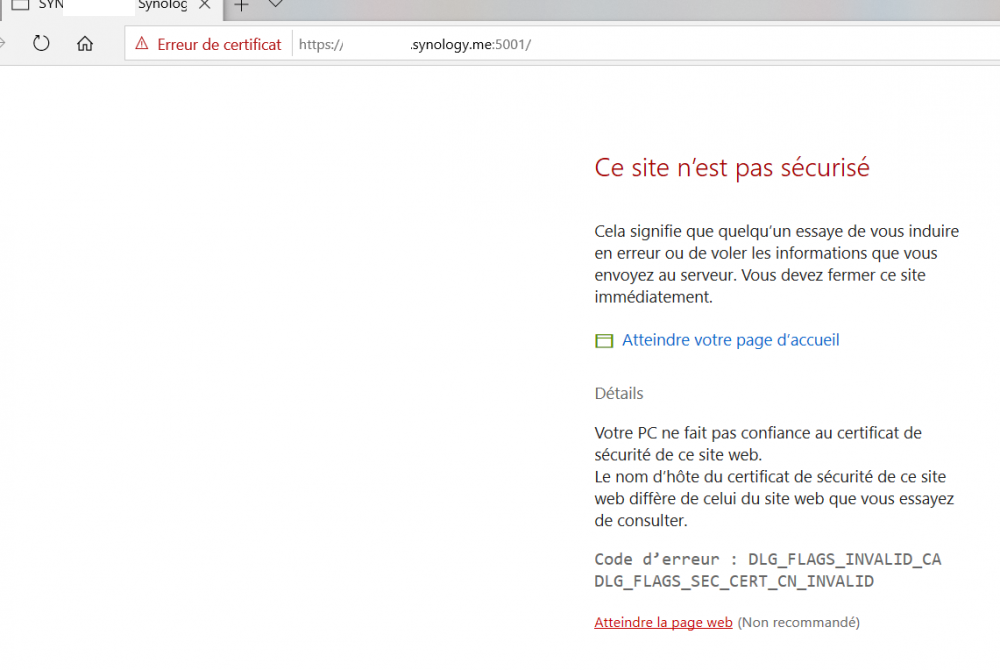The height and width of the screenshot is (670, 1000).
Task: Close the Synology tab with its X
Action: coord(205,5)
